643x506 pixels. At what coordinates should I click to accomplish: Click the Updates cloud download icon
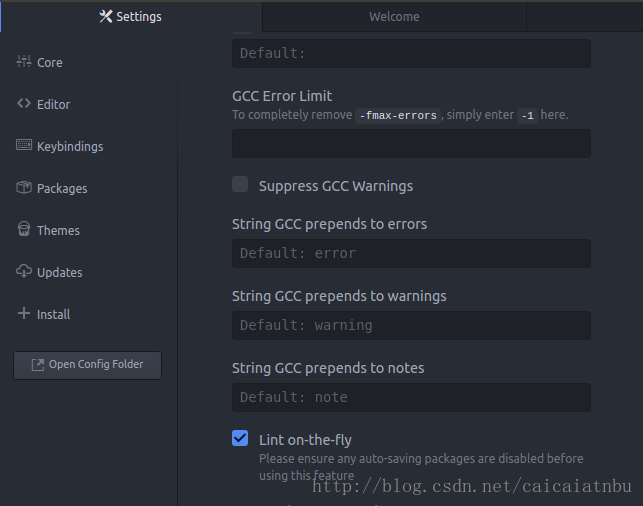pyautogui.click(x=24, y=272)
